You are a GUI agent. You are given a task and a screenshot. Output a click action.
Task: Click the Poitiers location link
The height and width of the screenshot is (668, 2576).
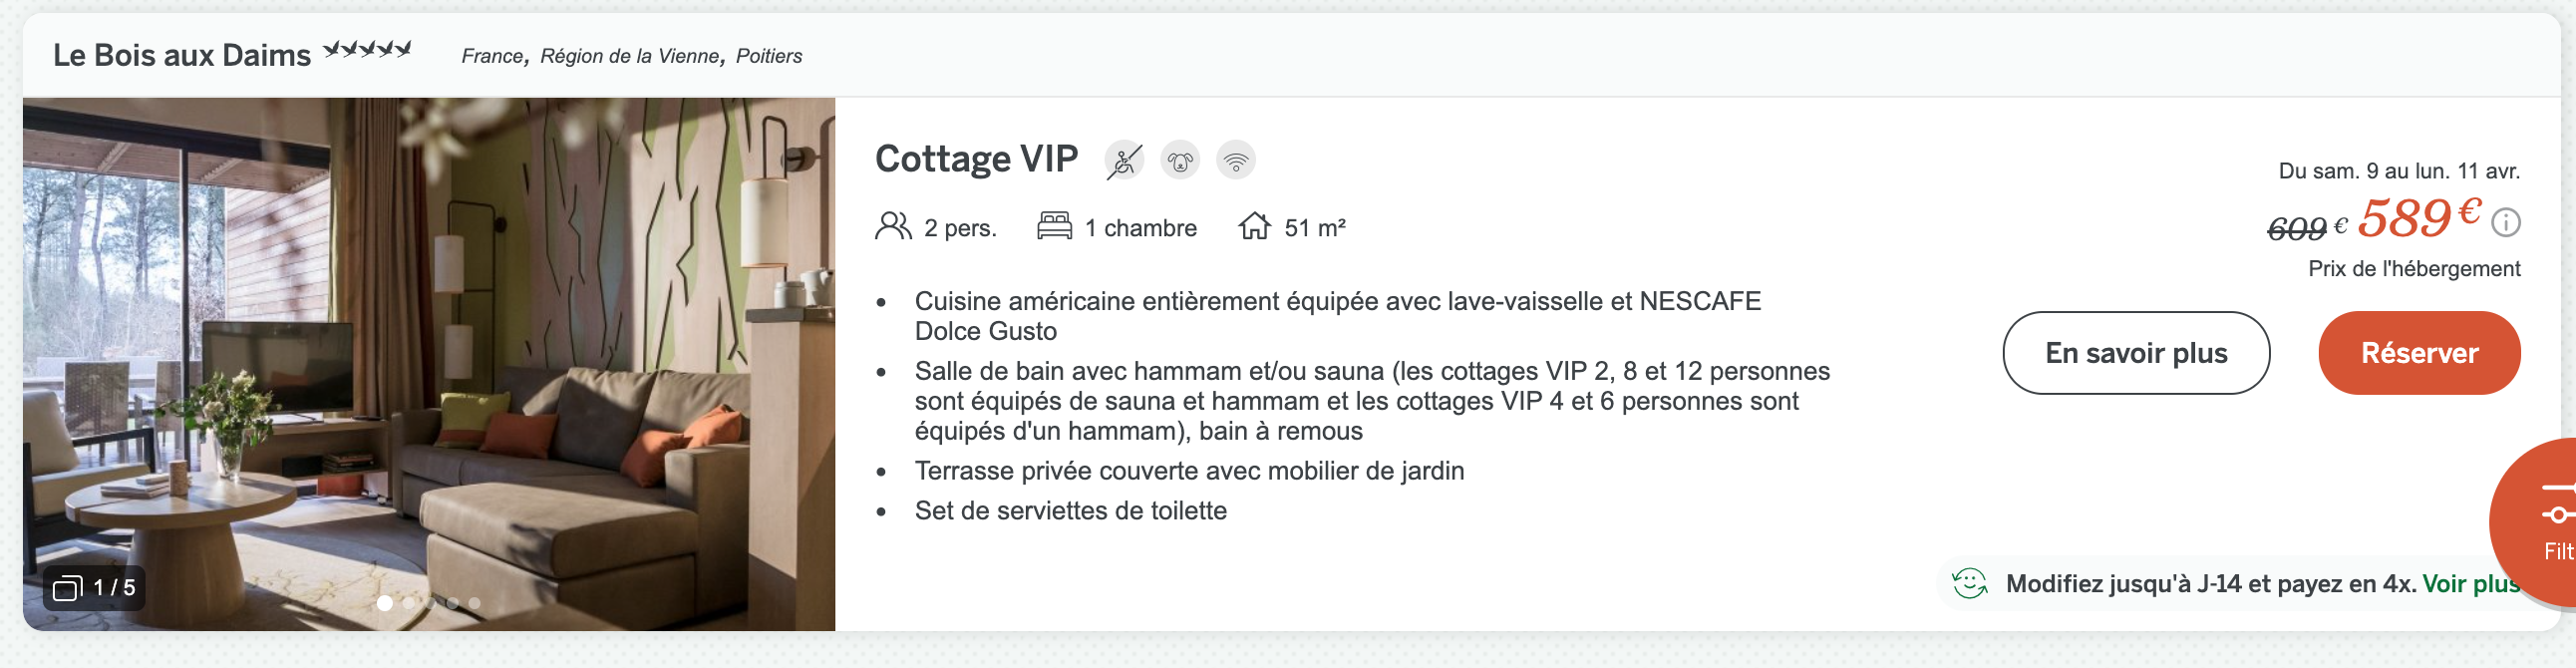click(769, 56)
